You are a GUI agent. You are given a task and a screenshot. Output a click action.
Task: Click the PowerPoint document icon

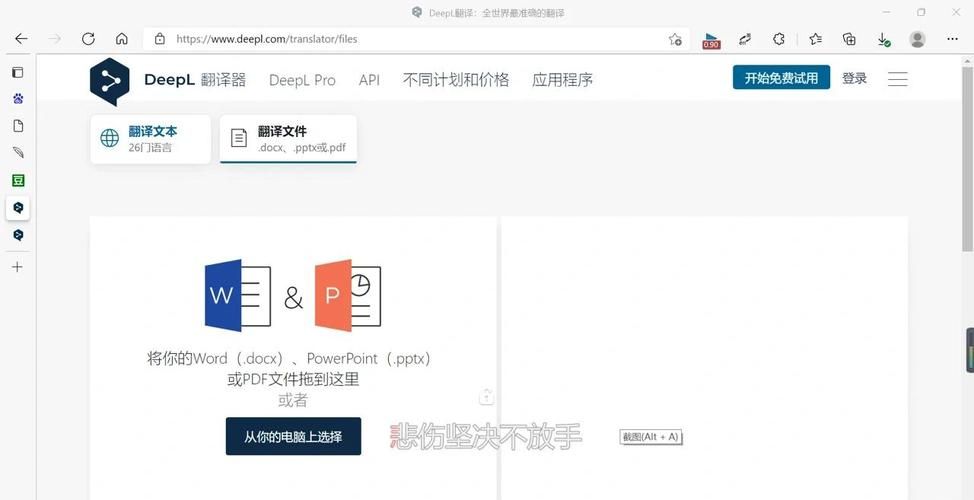pyautogui.click(x=348, y=295)
